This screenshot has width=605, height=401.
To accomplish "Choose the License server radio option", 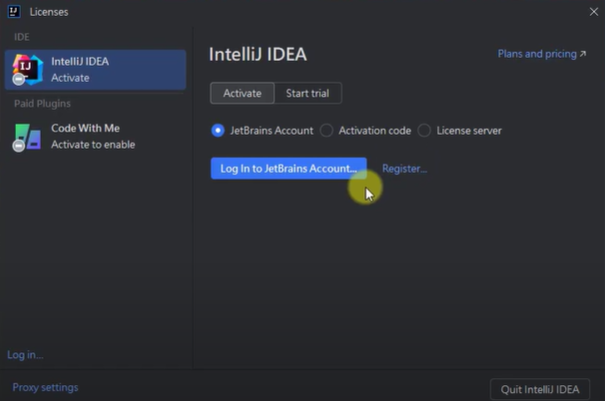I will pos(424,130).
